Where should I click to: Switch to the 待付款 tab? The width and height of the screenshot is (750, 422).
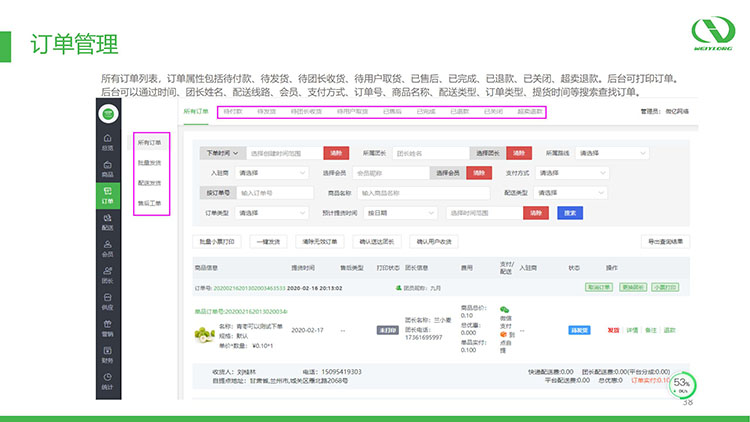coord(233,111)
